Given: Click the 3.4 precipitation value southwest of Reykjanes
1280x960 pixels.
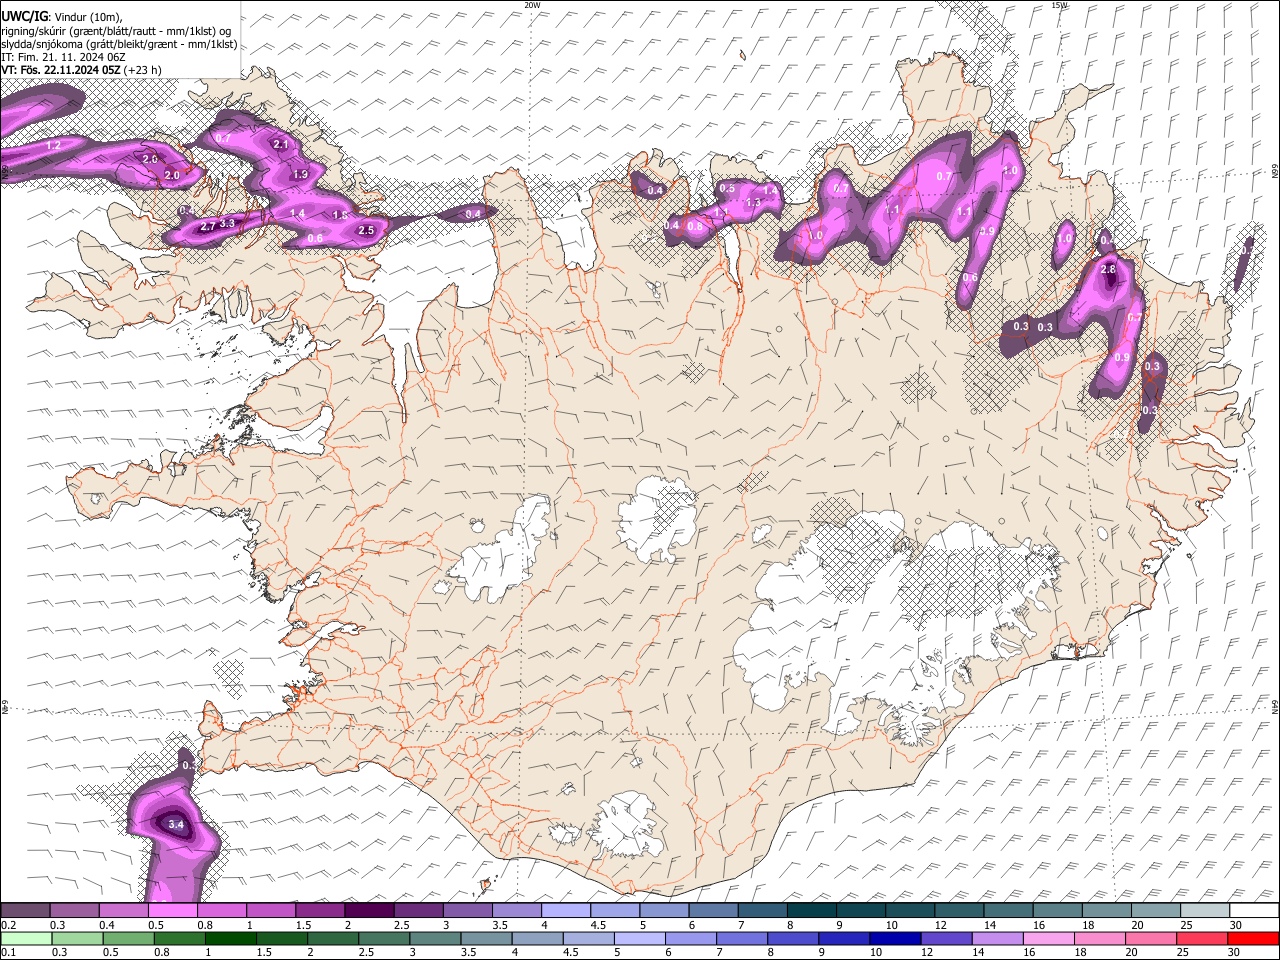Looking at the screenshot, I should point(176,825).
